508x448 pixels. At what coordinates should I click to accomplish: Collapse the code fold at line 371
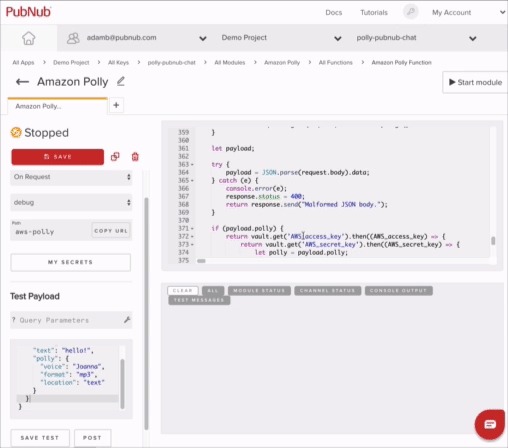[192, 228]
